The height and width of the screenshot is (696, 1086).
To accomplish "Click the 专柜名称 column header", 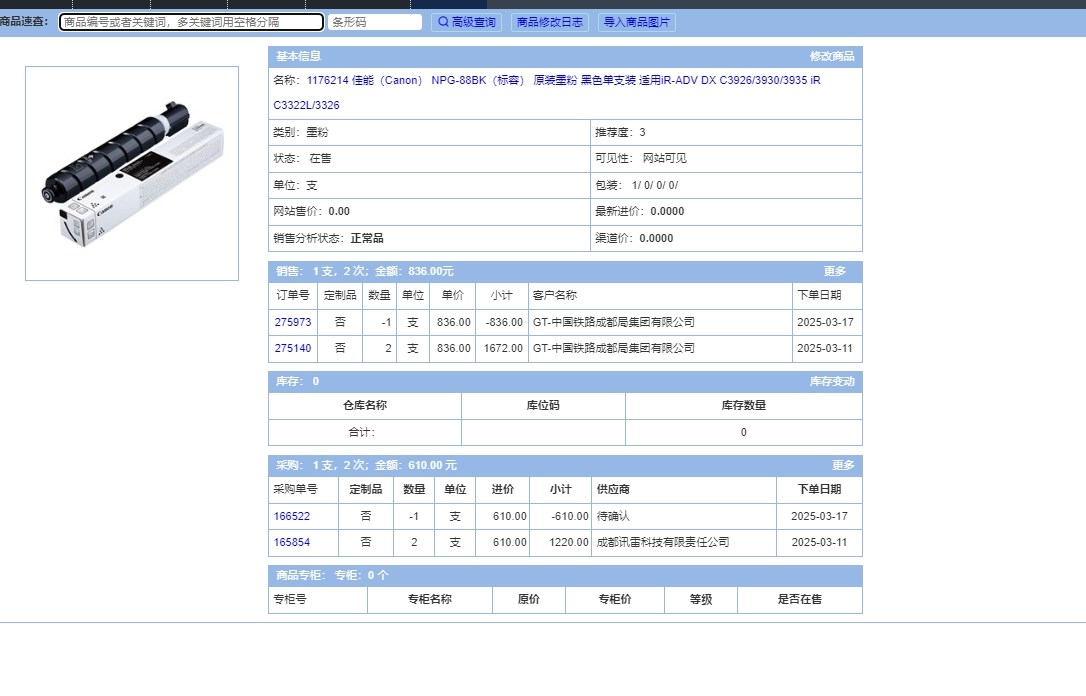I will click(x=429, y=599).
